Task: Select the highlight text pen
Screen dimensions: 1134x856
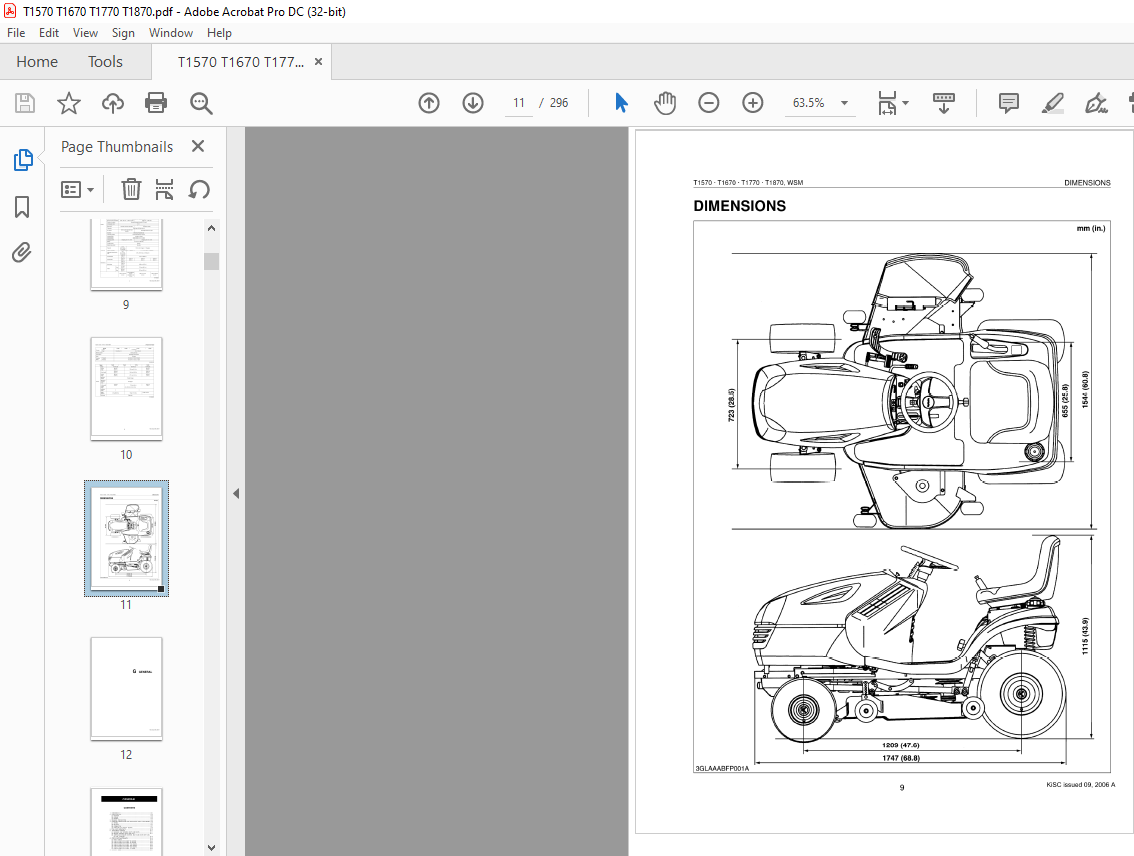Action: 1052,103
